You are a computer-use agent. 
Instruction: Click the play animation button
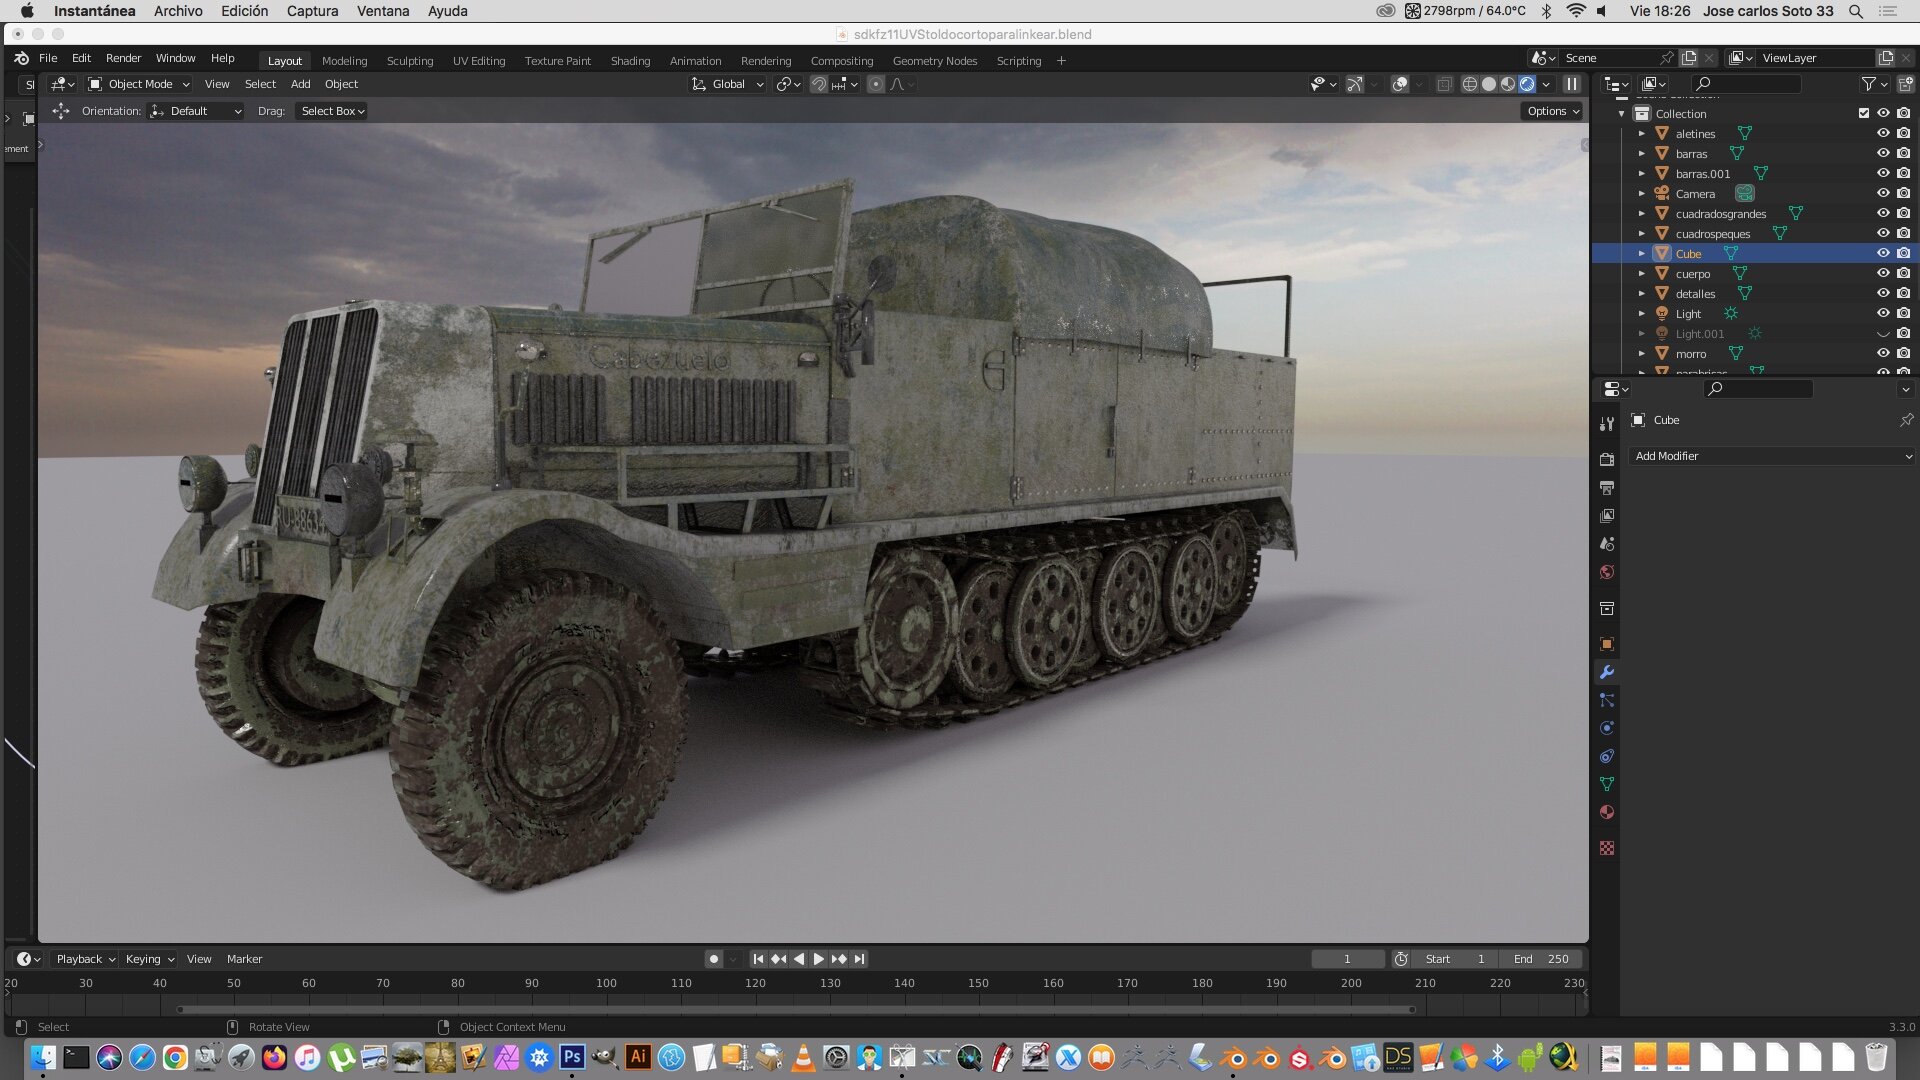coord(819,959)
